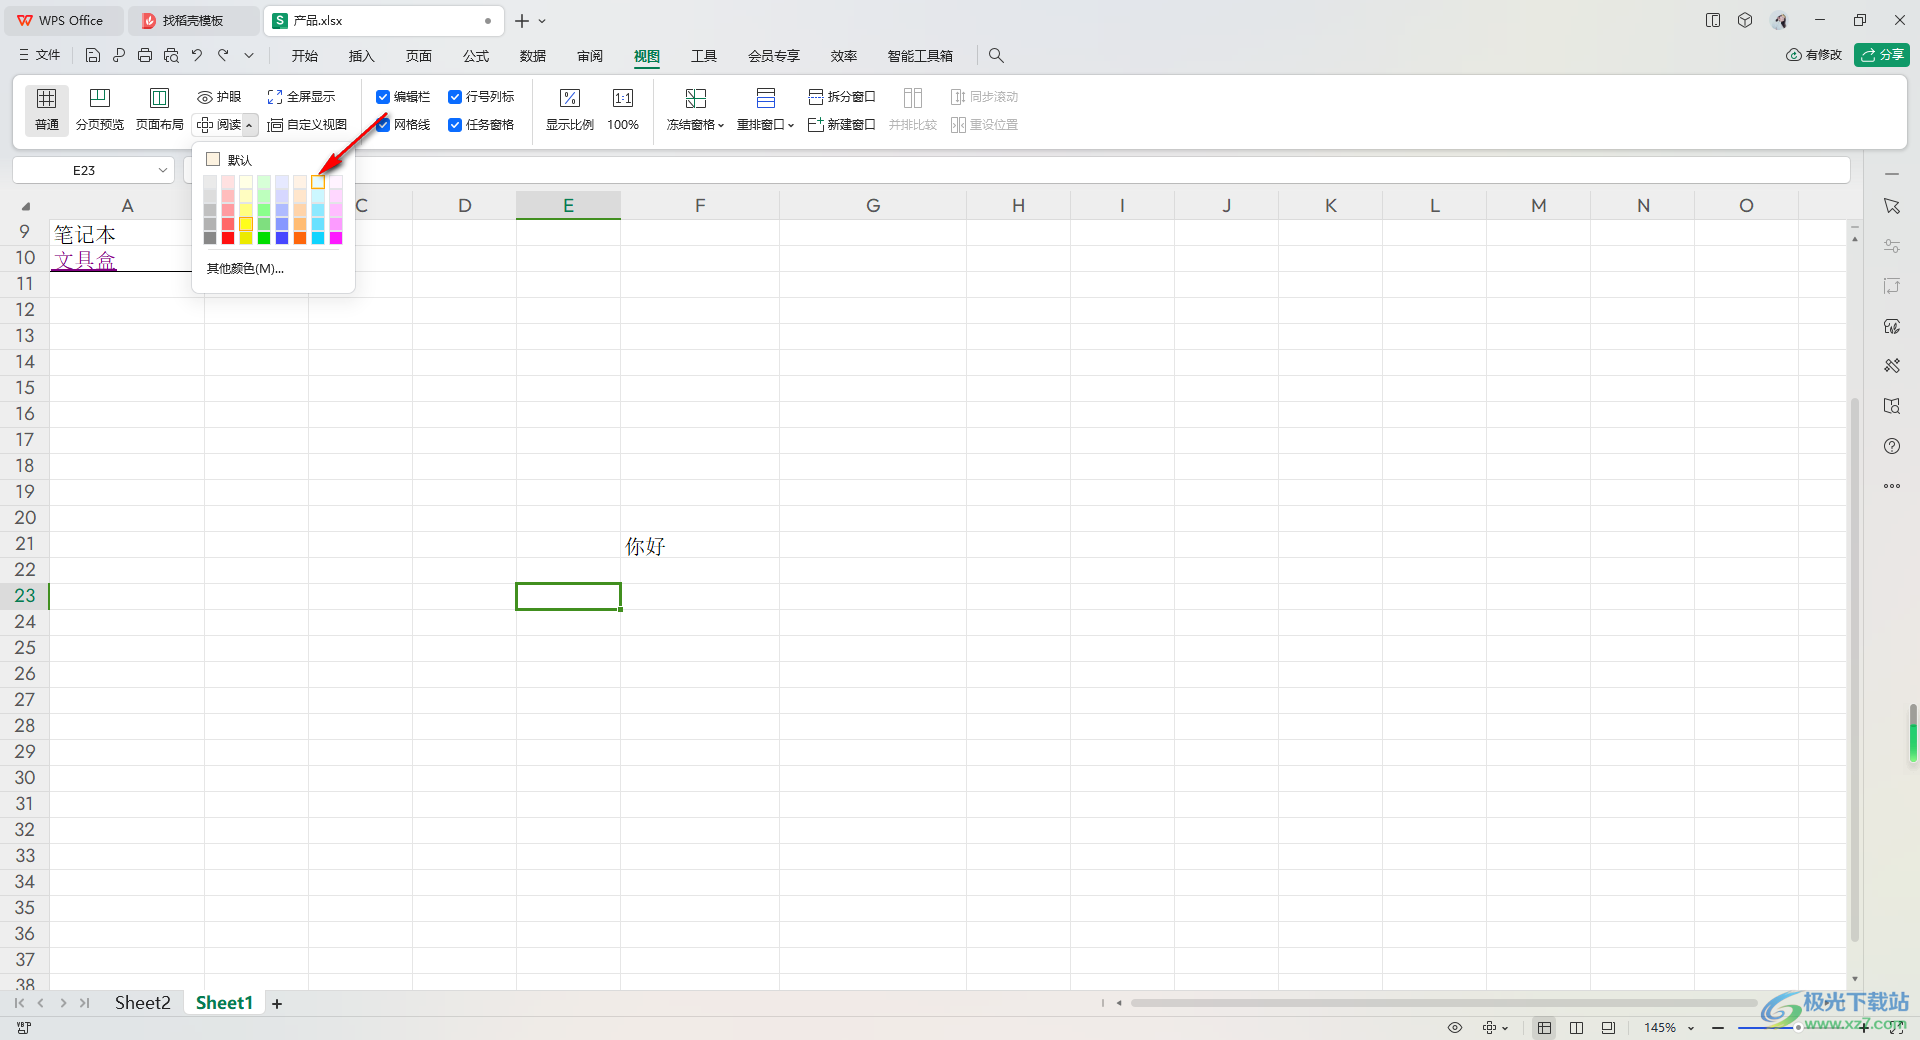Reset zoom with the 100% icon
This screenshot has width=1920, height=1040.
[x=623, y=109]
